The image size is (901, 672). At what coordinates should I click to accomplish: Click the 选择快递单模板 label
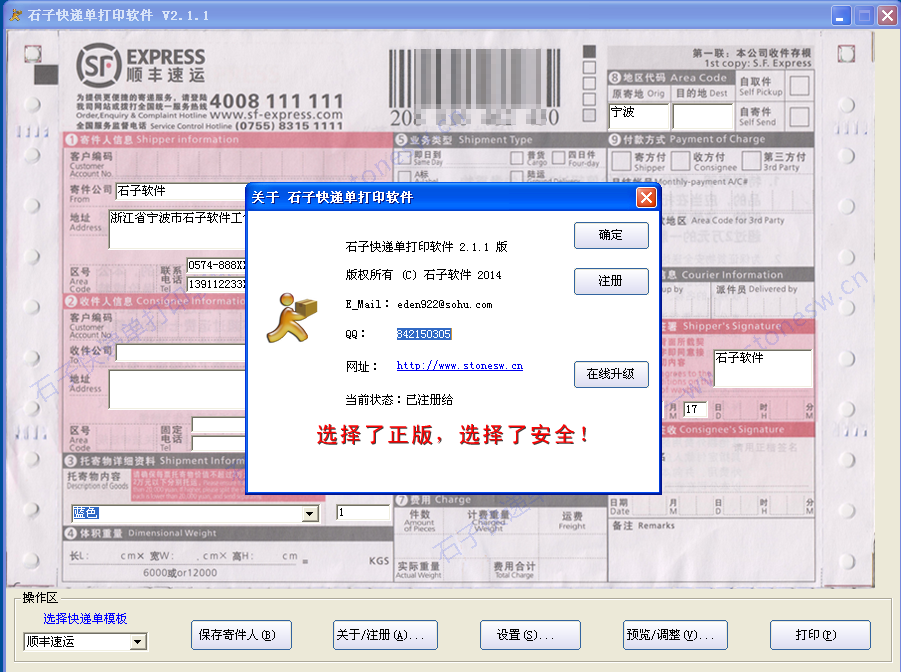(85, 619)
